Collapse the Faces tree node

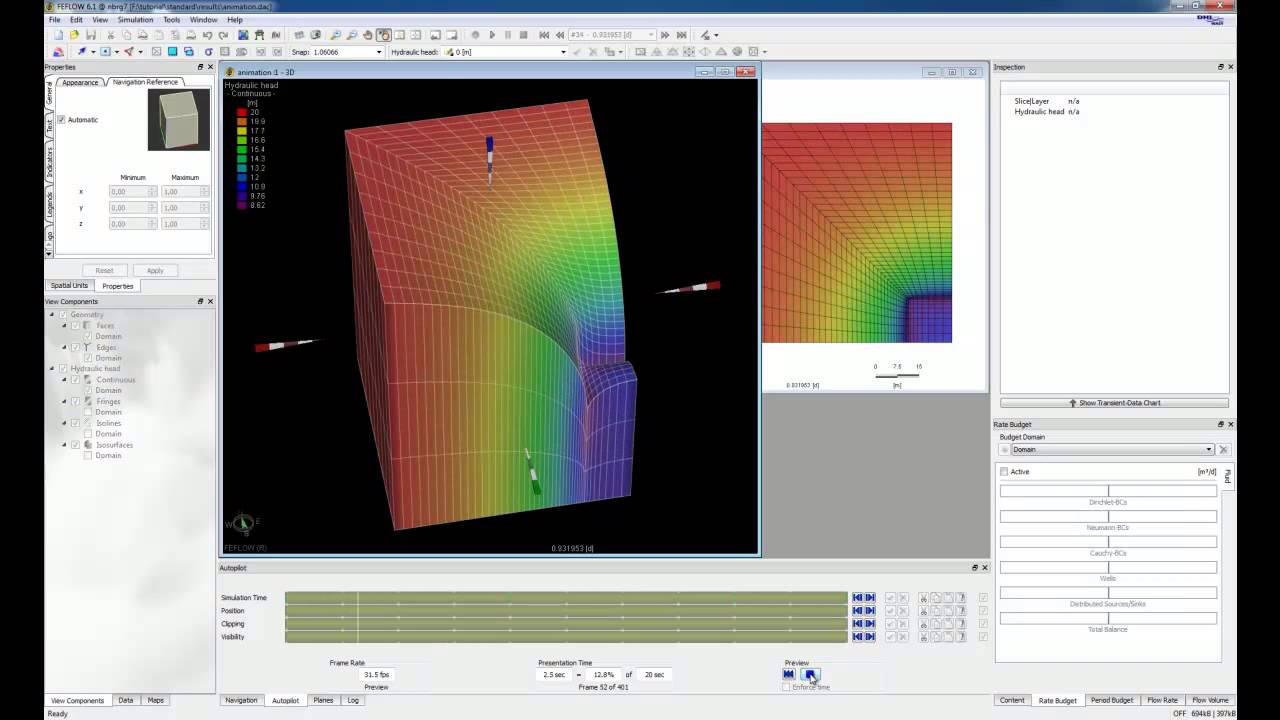pos(64,326)
